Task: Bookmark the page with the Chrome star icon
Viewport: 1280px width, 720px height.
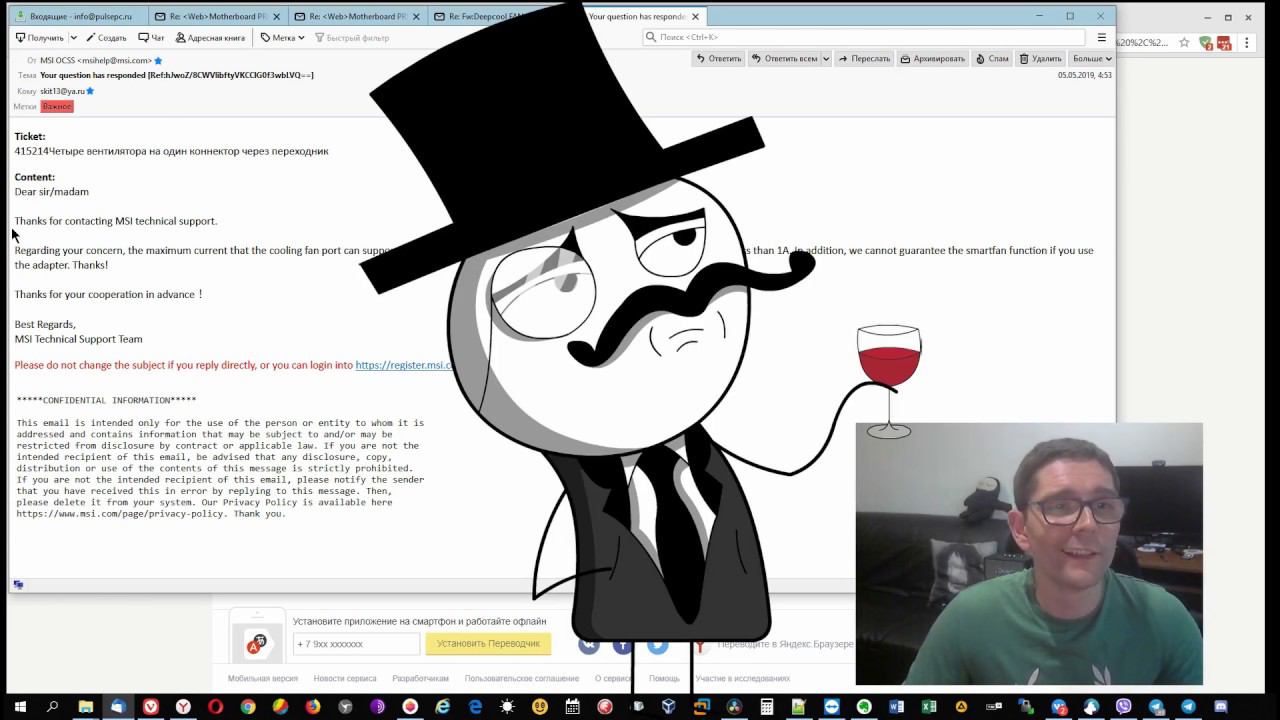Action: click(x=1184, y=43)
